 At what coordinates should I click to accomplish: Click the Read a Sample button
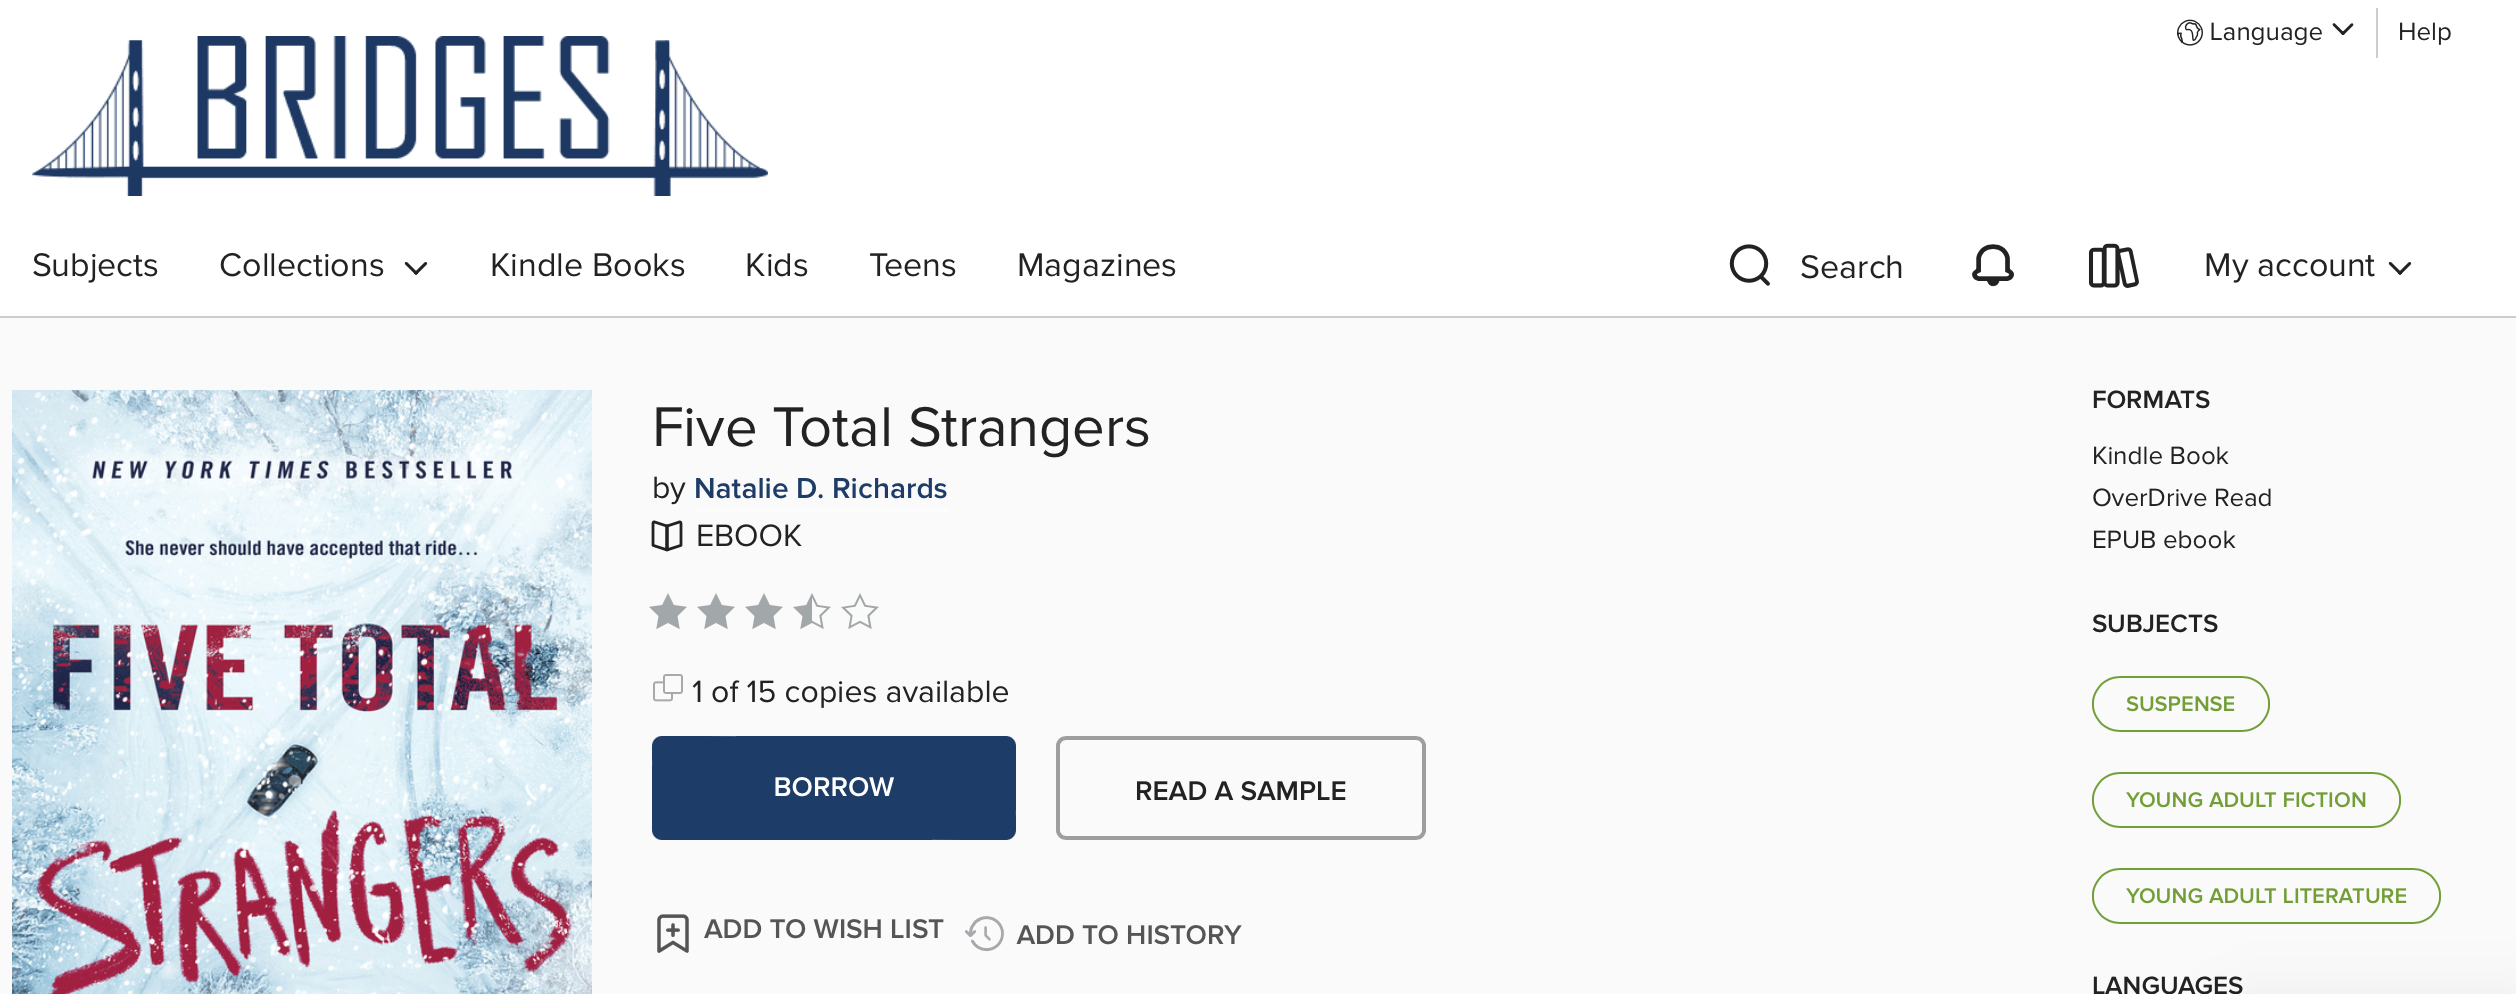1240,789
